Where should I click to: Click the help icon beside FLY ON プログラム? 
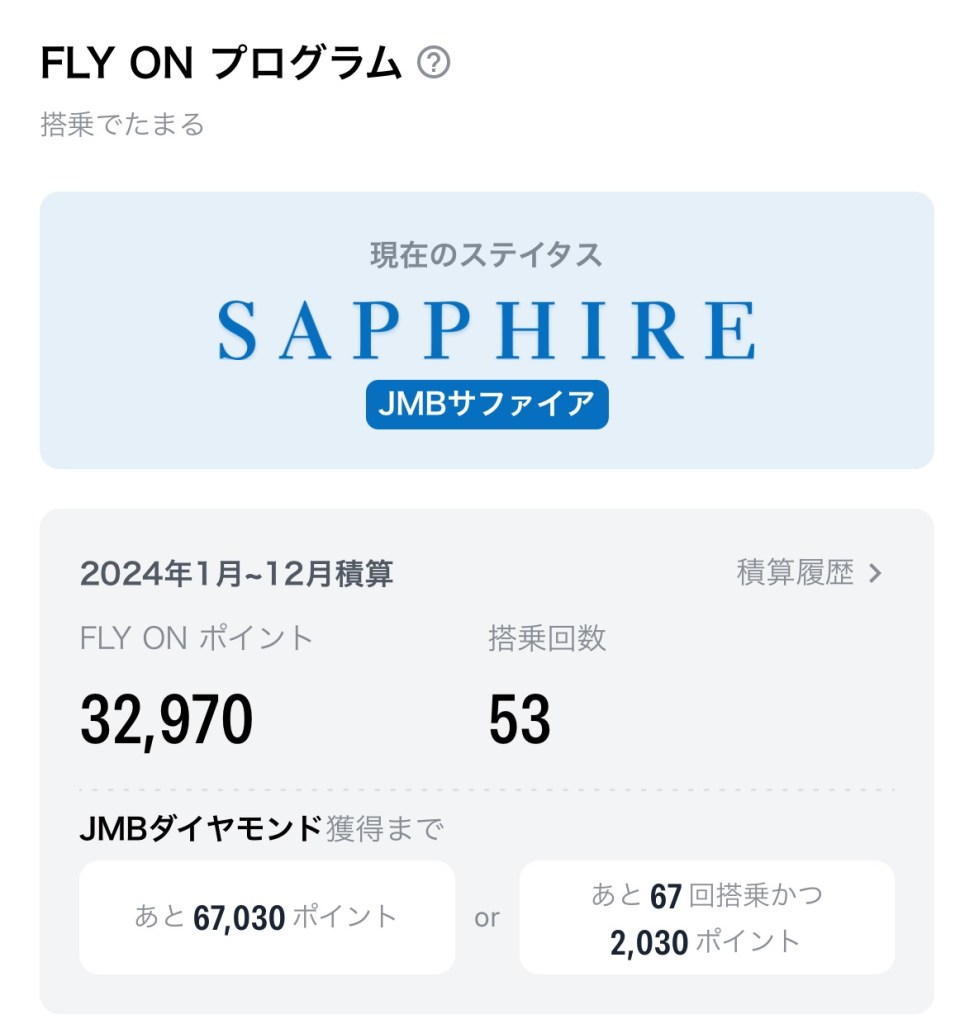[433, 64]
